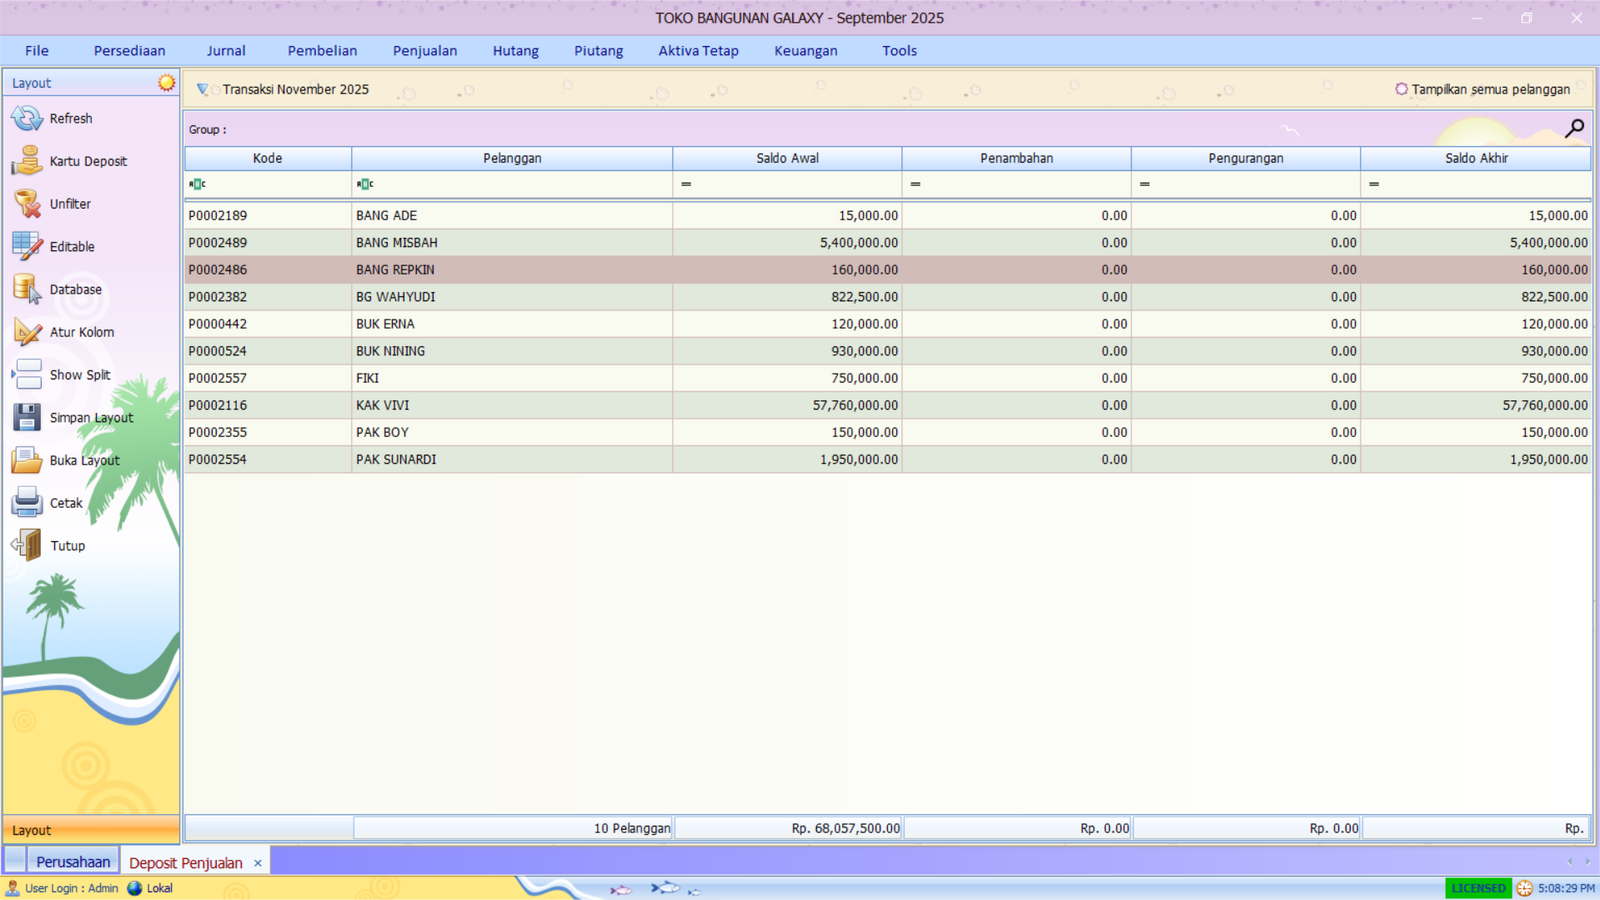Image resolution: width=1600 pixels, height=900 pixels.
Task: Open the Saldo Awal filter condition dropdown
Action: tap(686, 184)
